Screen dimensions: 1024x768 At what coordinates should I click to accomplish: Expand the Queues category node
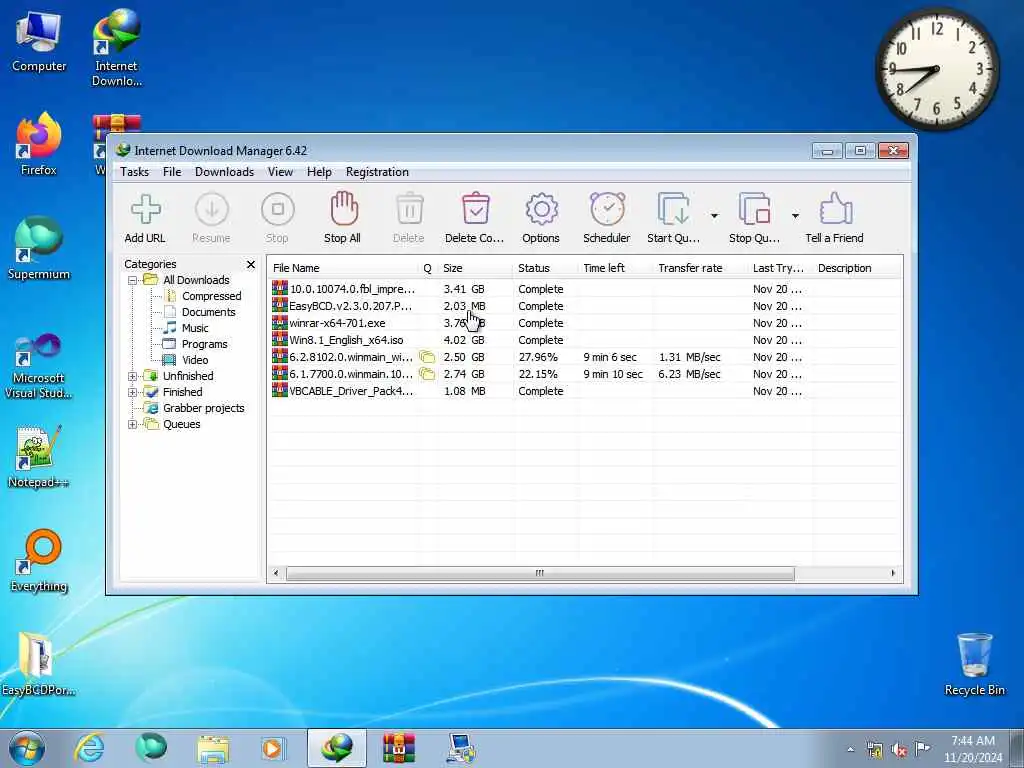(x=132, y=424)
